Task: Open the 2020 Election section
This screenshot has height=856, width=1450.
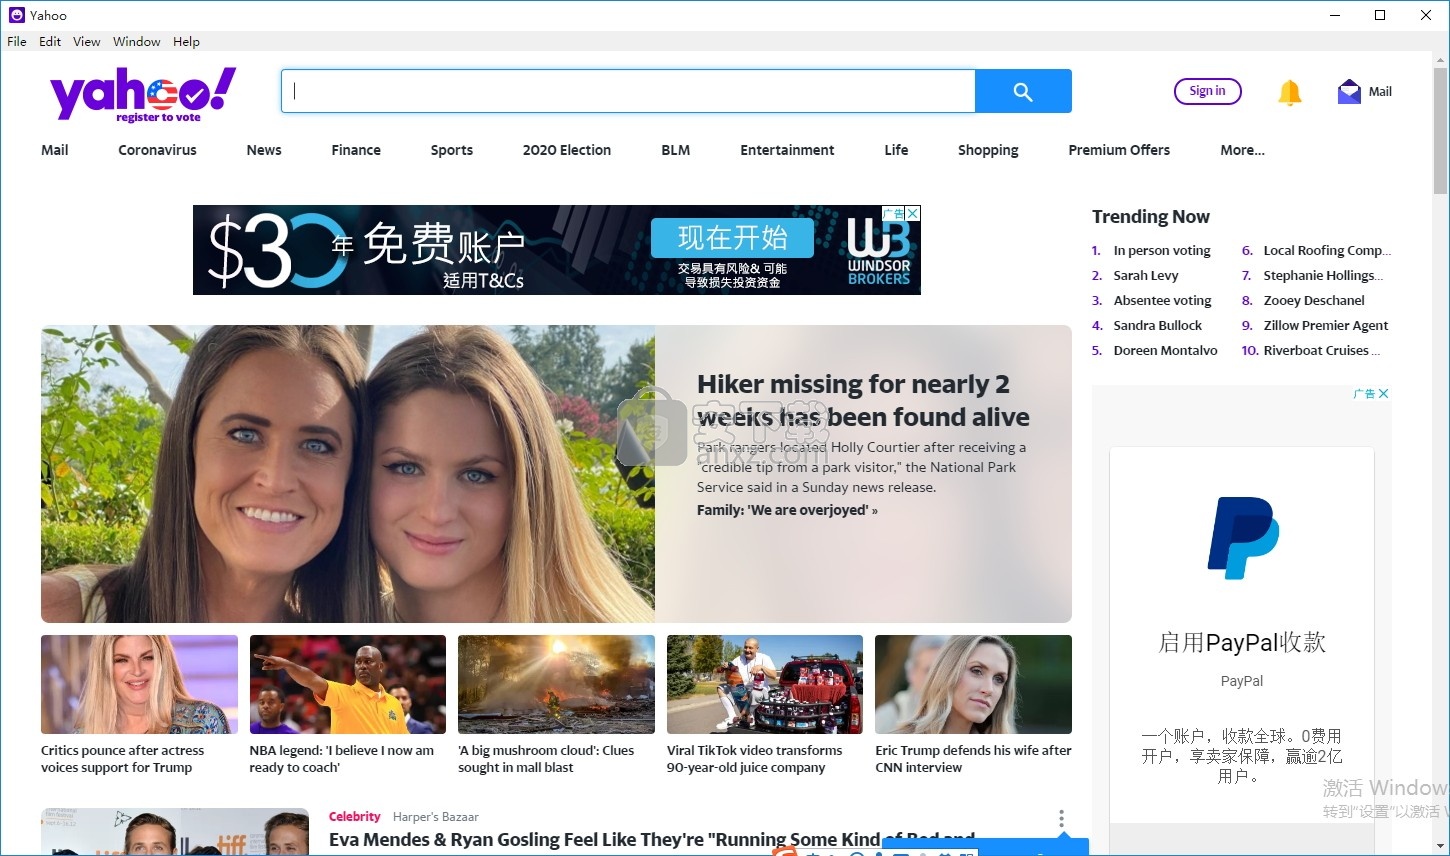Action: click(567, 150)
